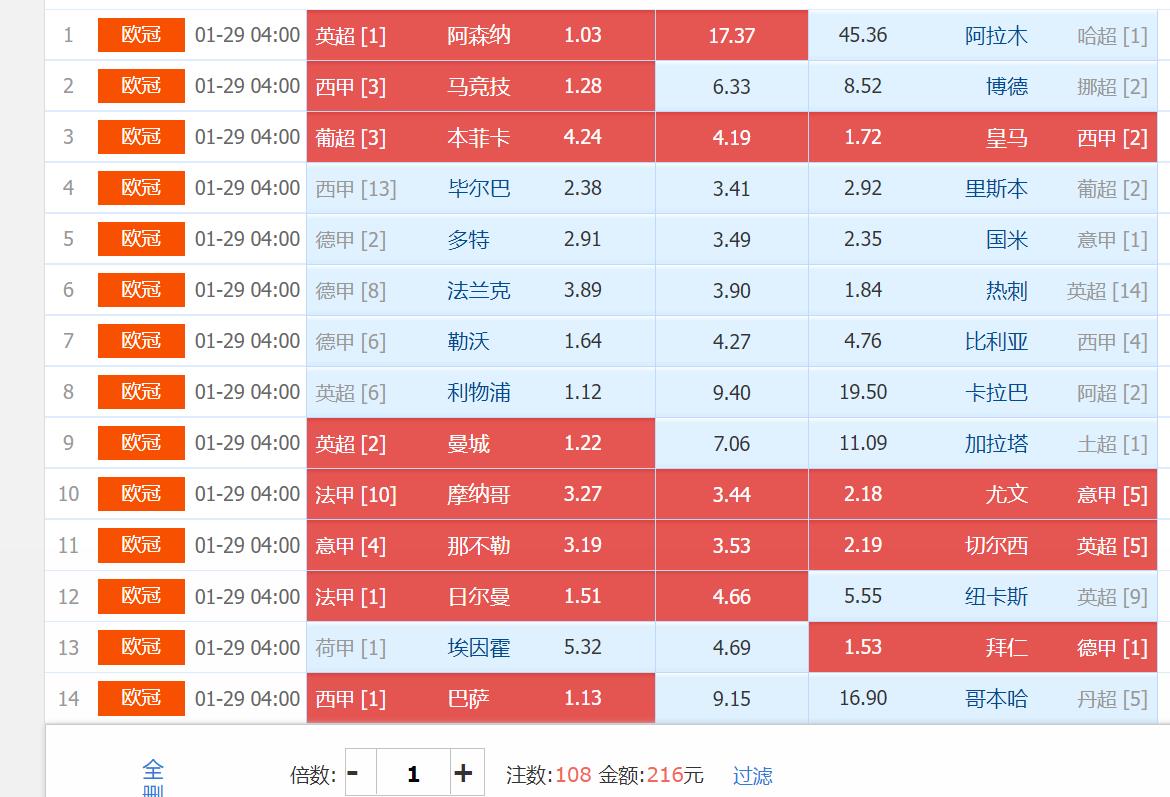
Task: Click the 欧冠 badge on the 利物浦 row
Action: pos(141,391)
